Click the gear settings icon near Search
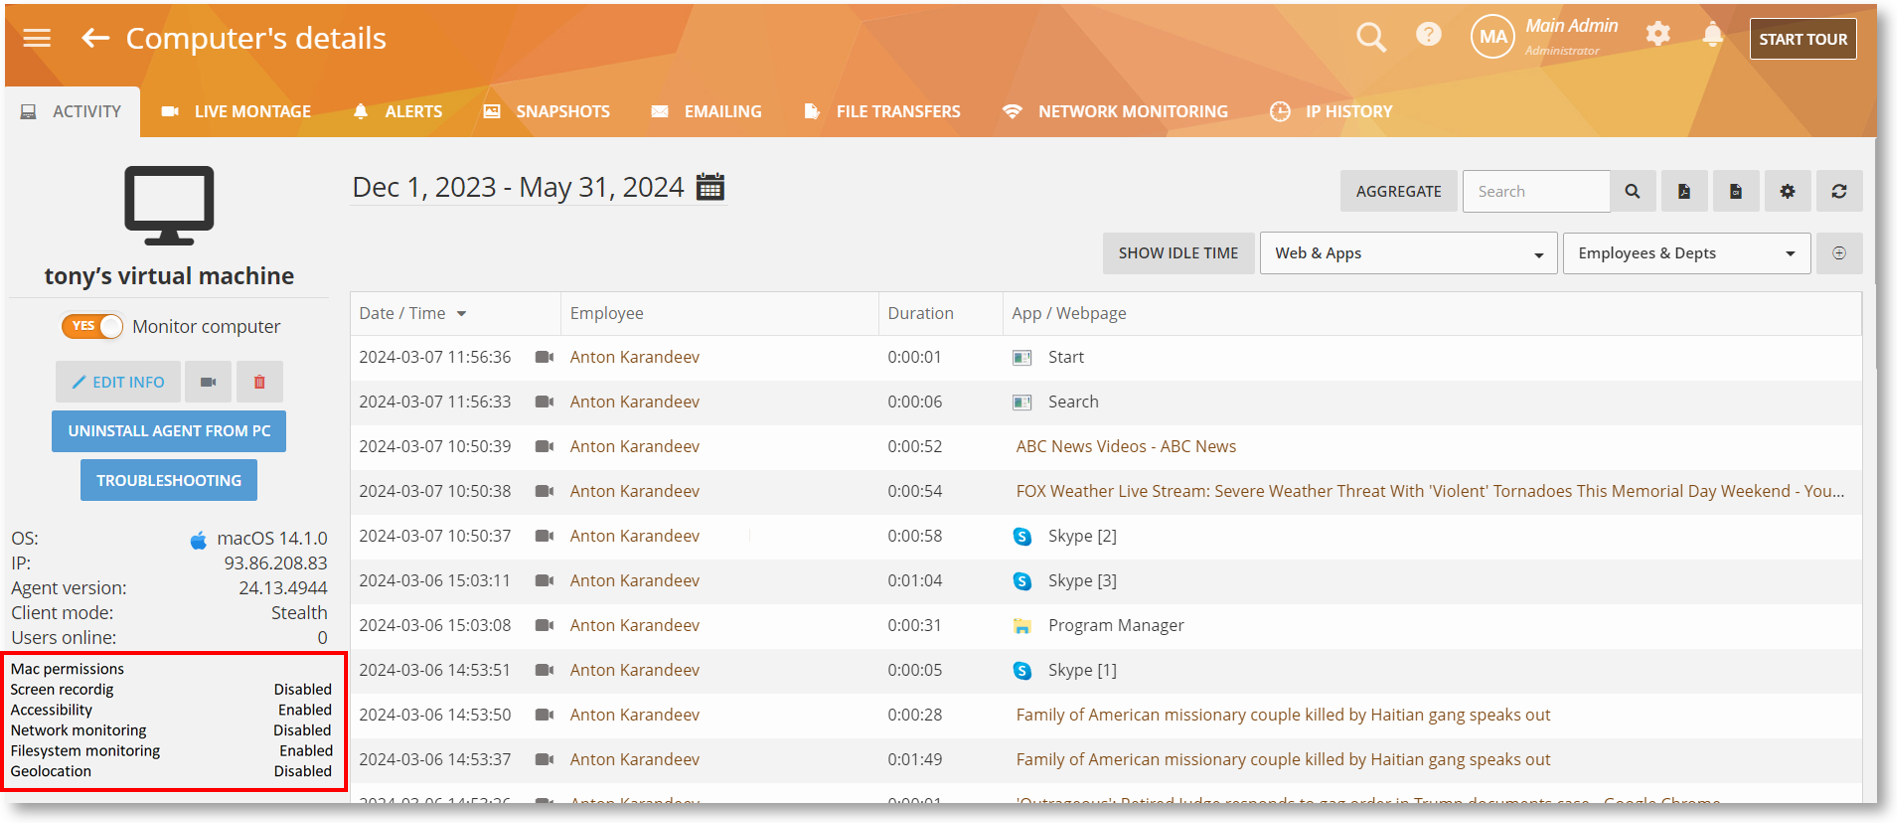The image size is (1897, 823). pyautogui.click(x=1787, y=191)
